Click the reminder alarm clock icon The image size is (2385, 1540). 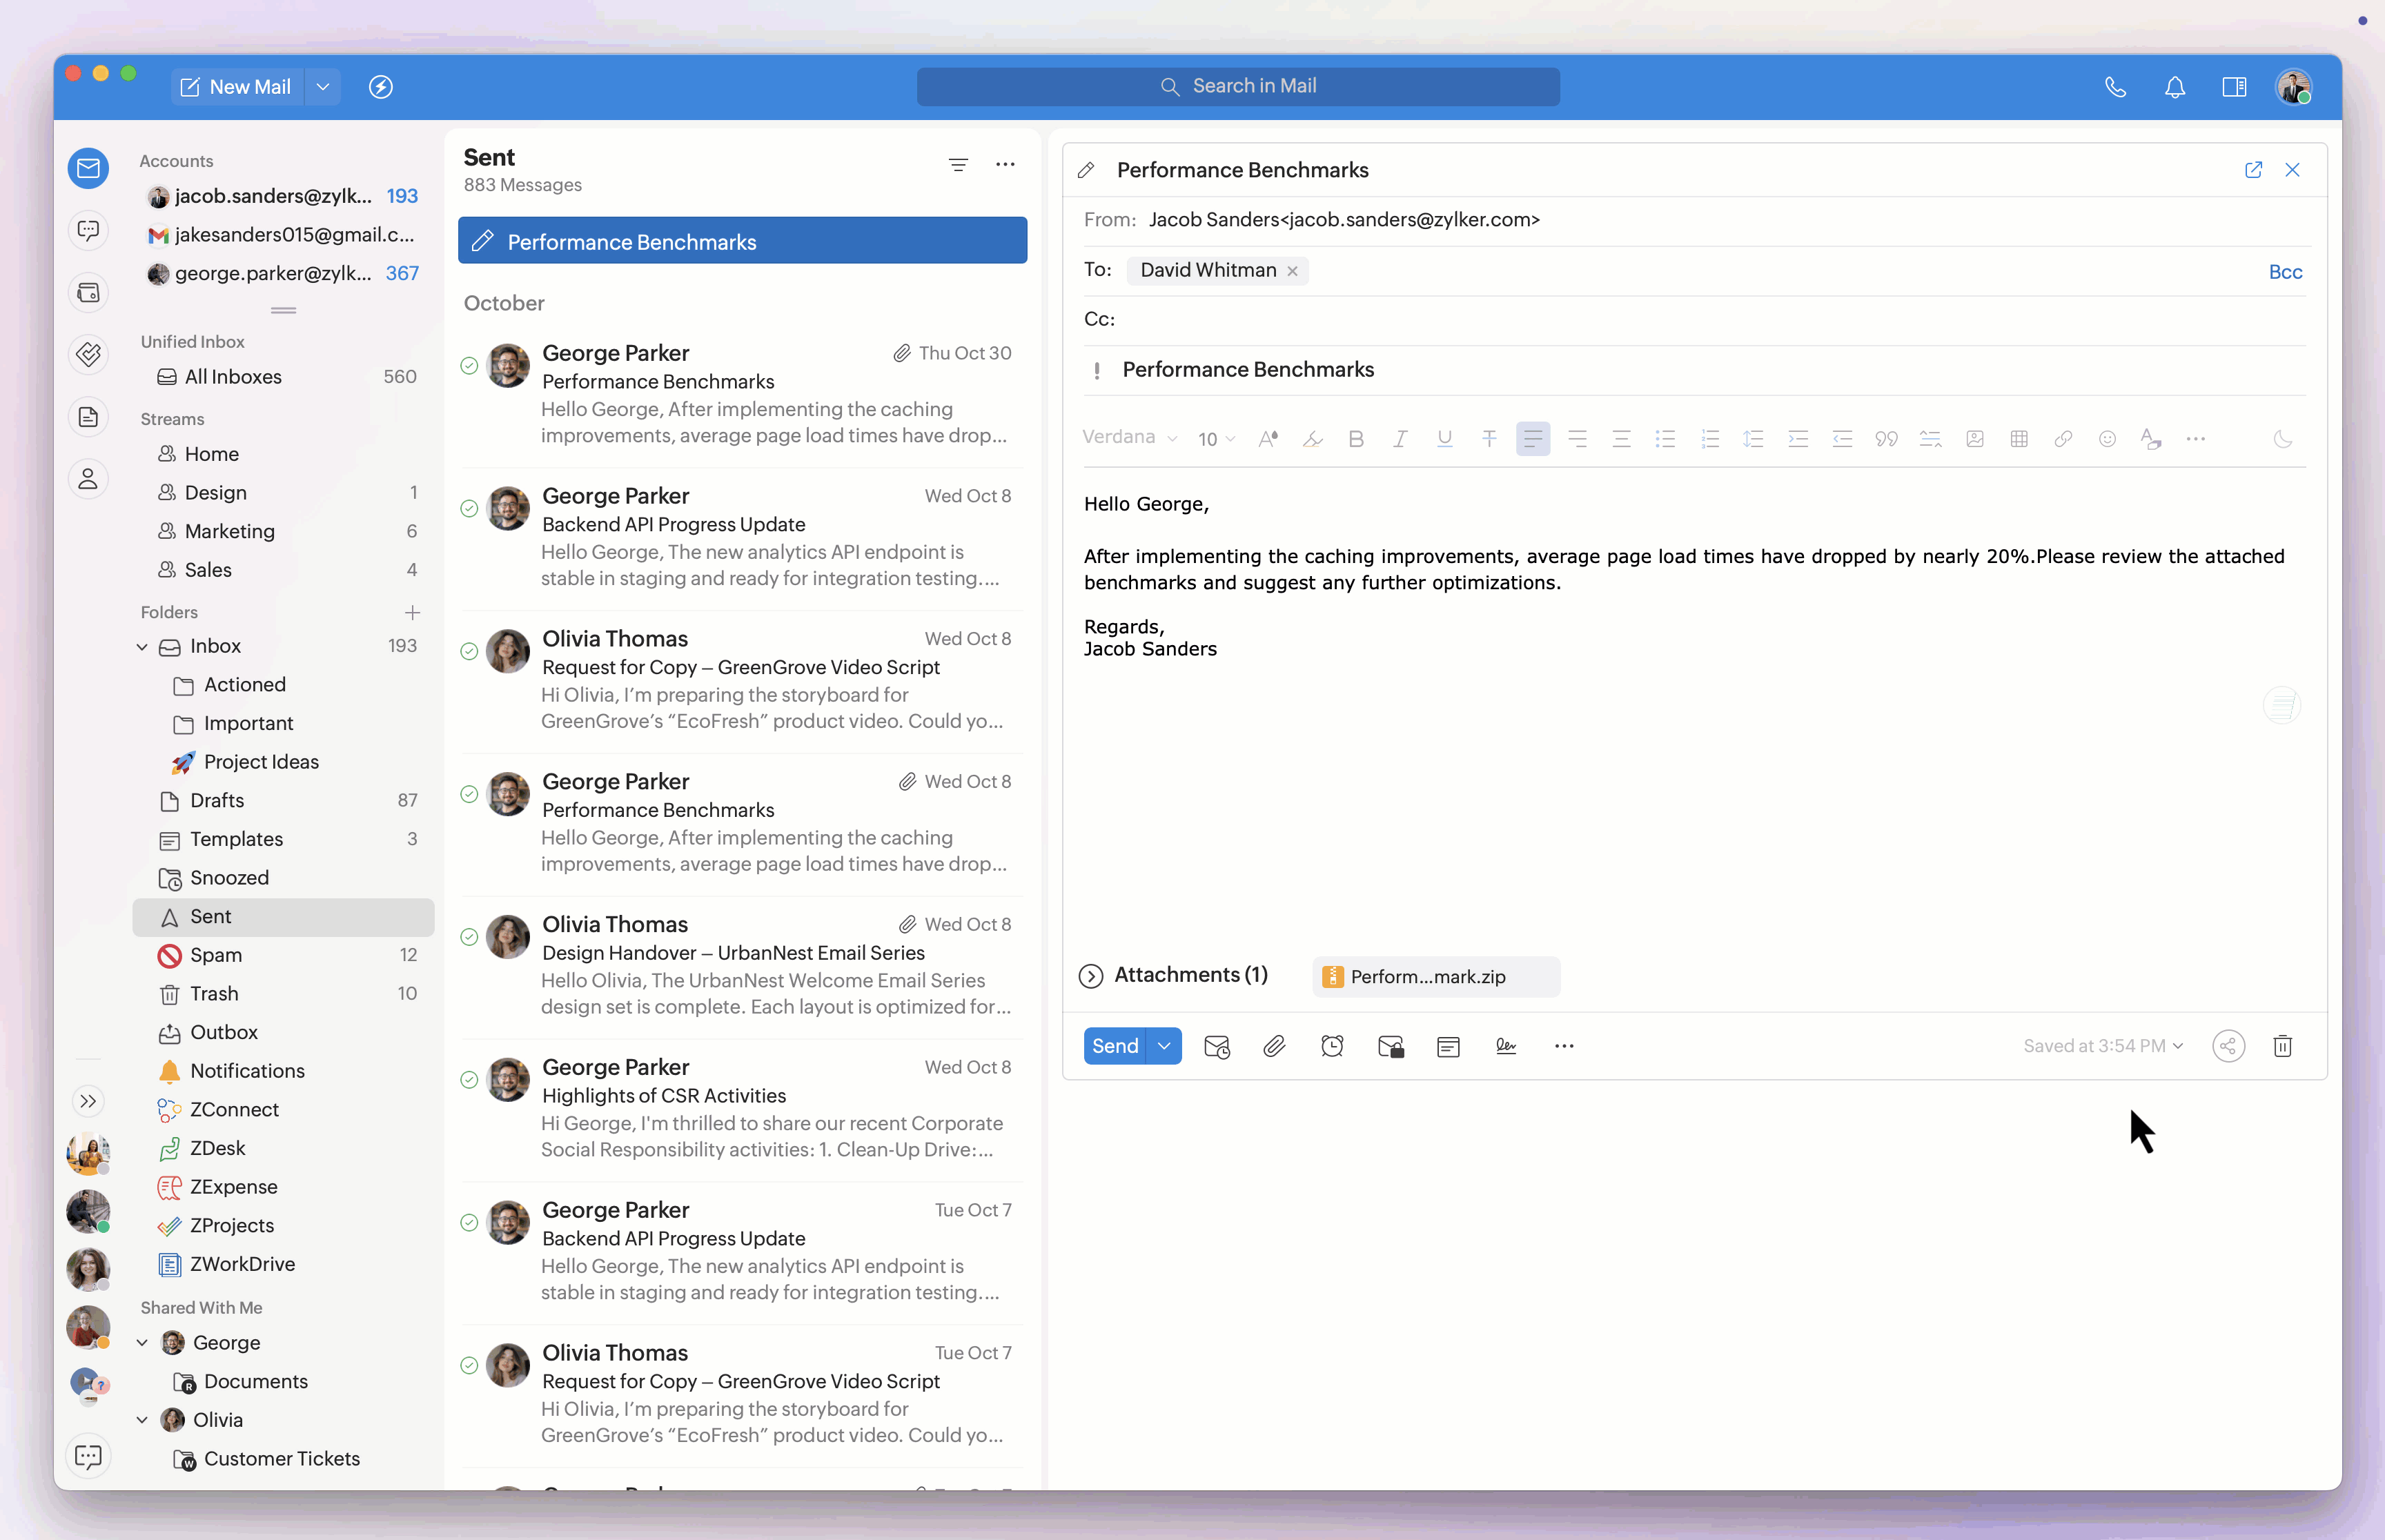click(x=1332, y=1046)
